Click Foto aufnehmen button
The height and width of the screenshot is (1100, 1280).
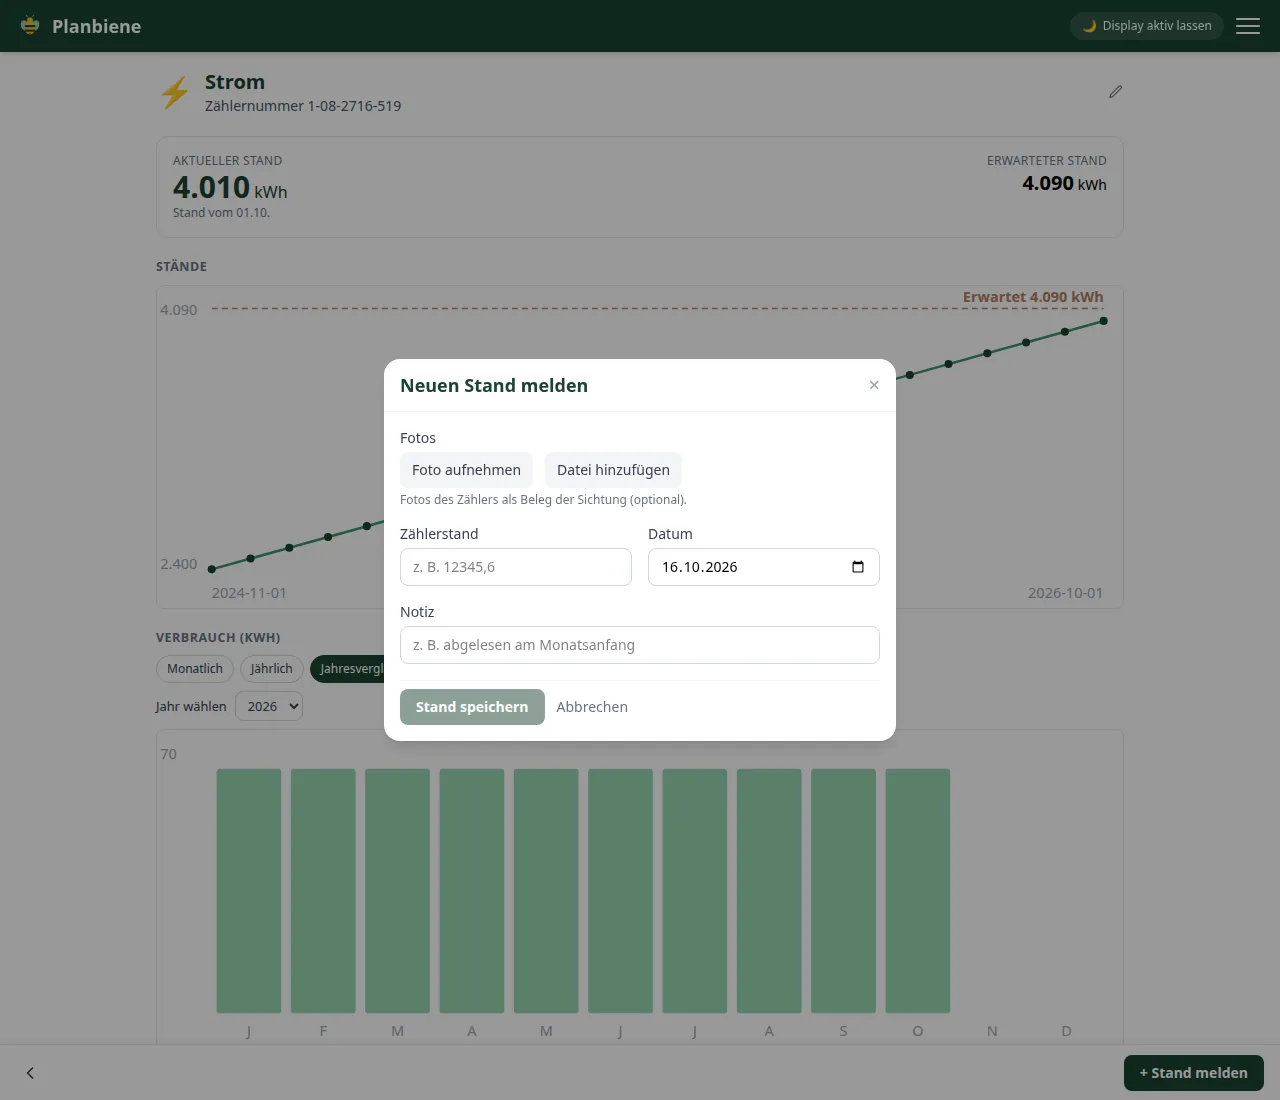466,470
